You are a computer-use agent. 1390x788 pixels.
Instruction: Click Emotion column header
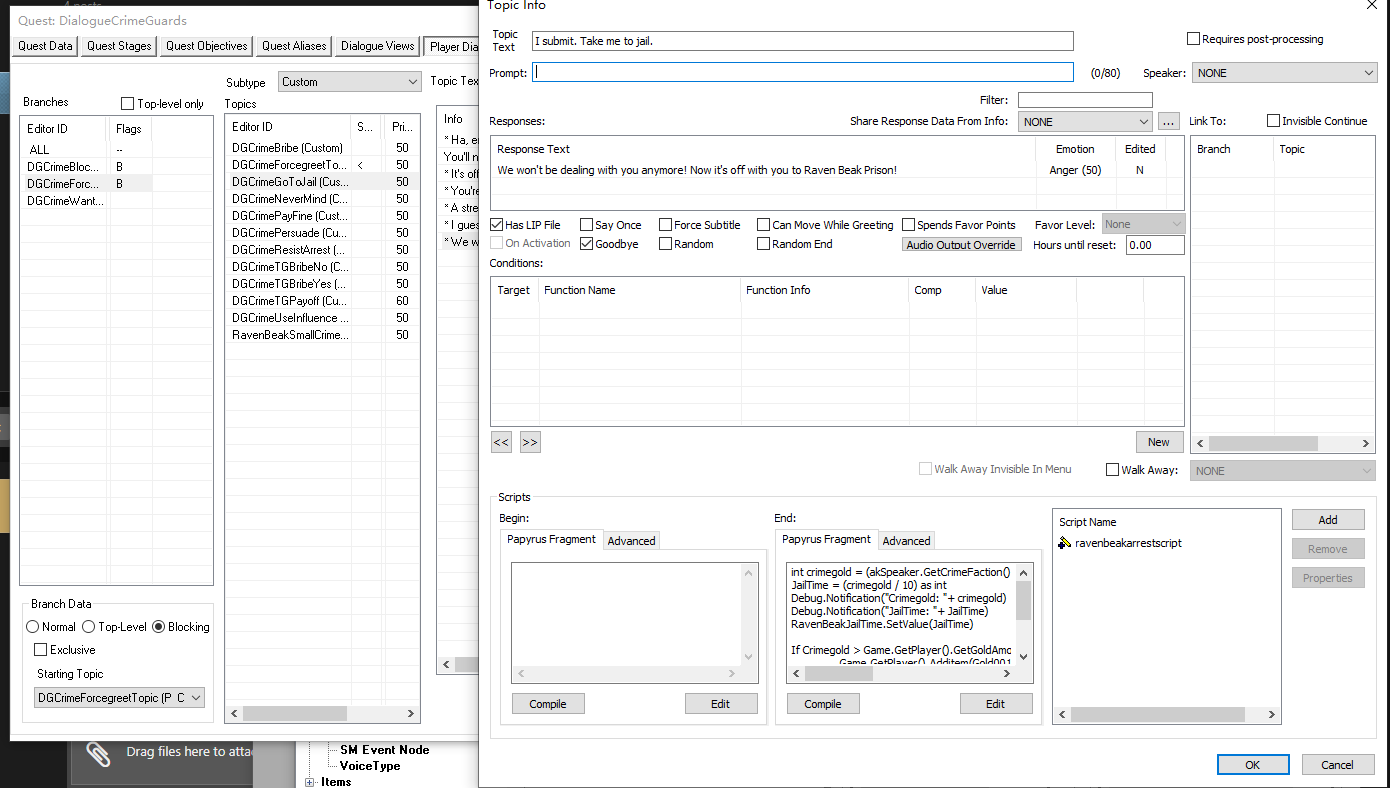click(x=1075, y=149)
